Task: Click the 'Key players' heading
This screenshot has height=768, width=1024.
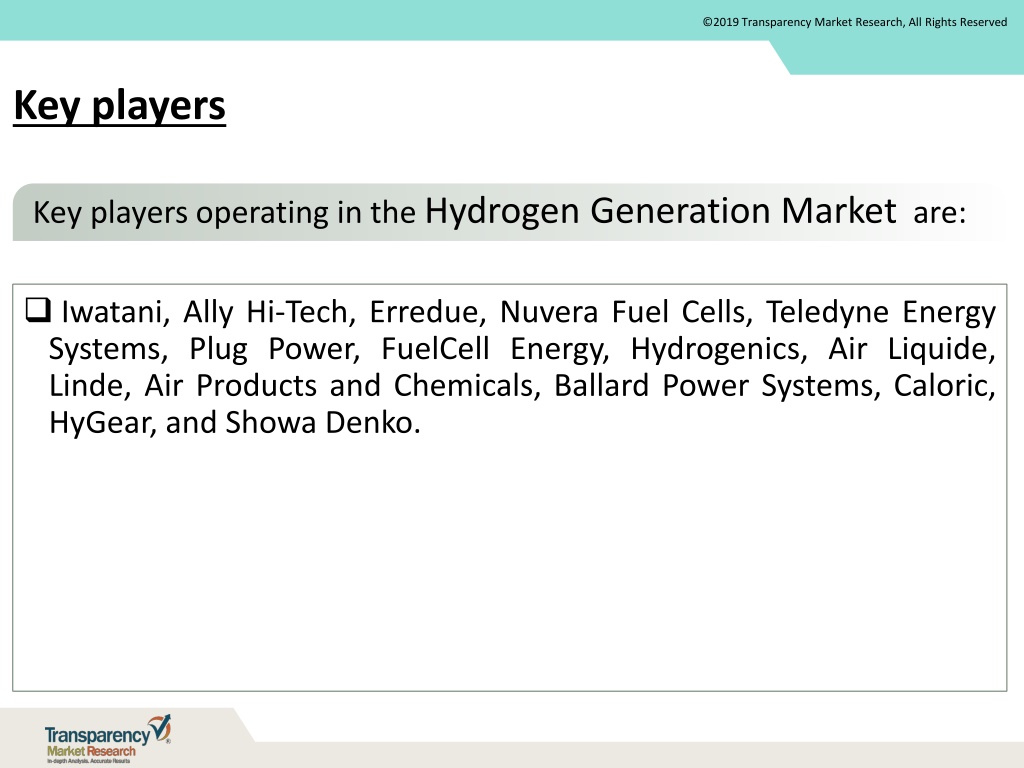Action: (x=120, y=105)
